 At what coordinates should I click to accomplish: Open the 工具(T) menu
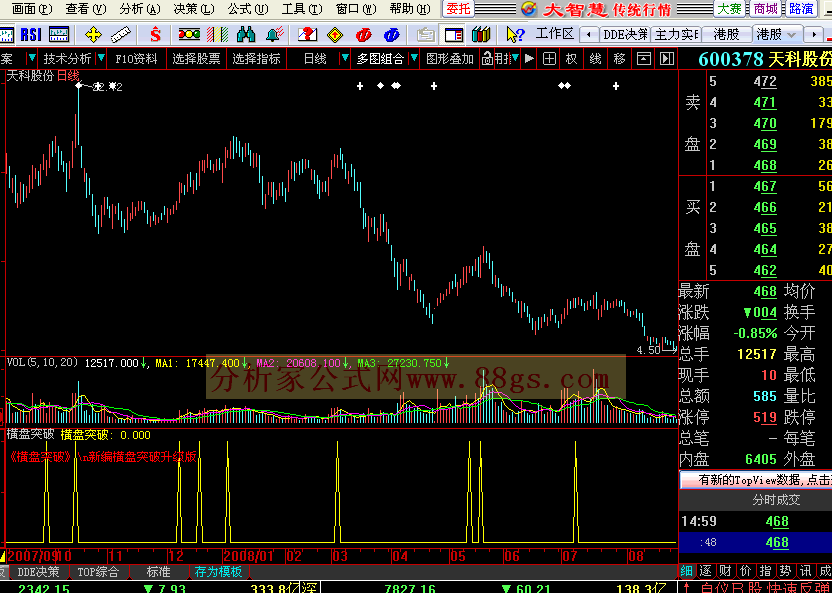[302, 8]
